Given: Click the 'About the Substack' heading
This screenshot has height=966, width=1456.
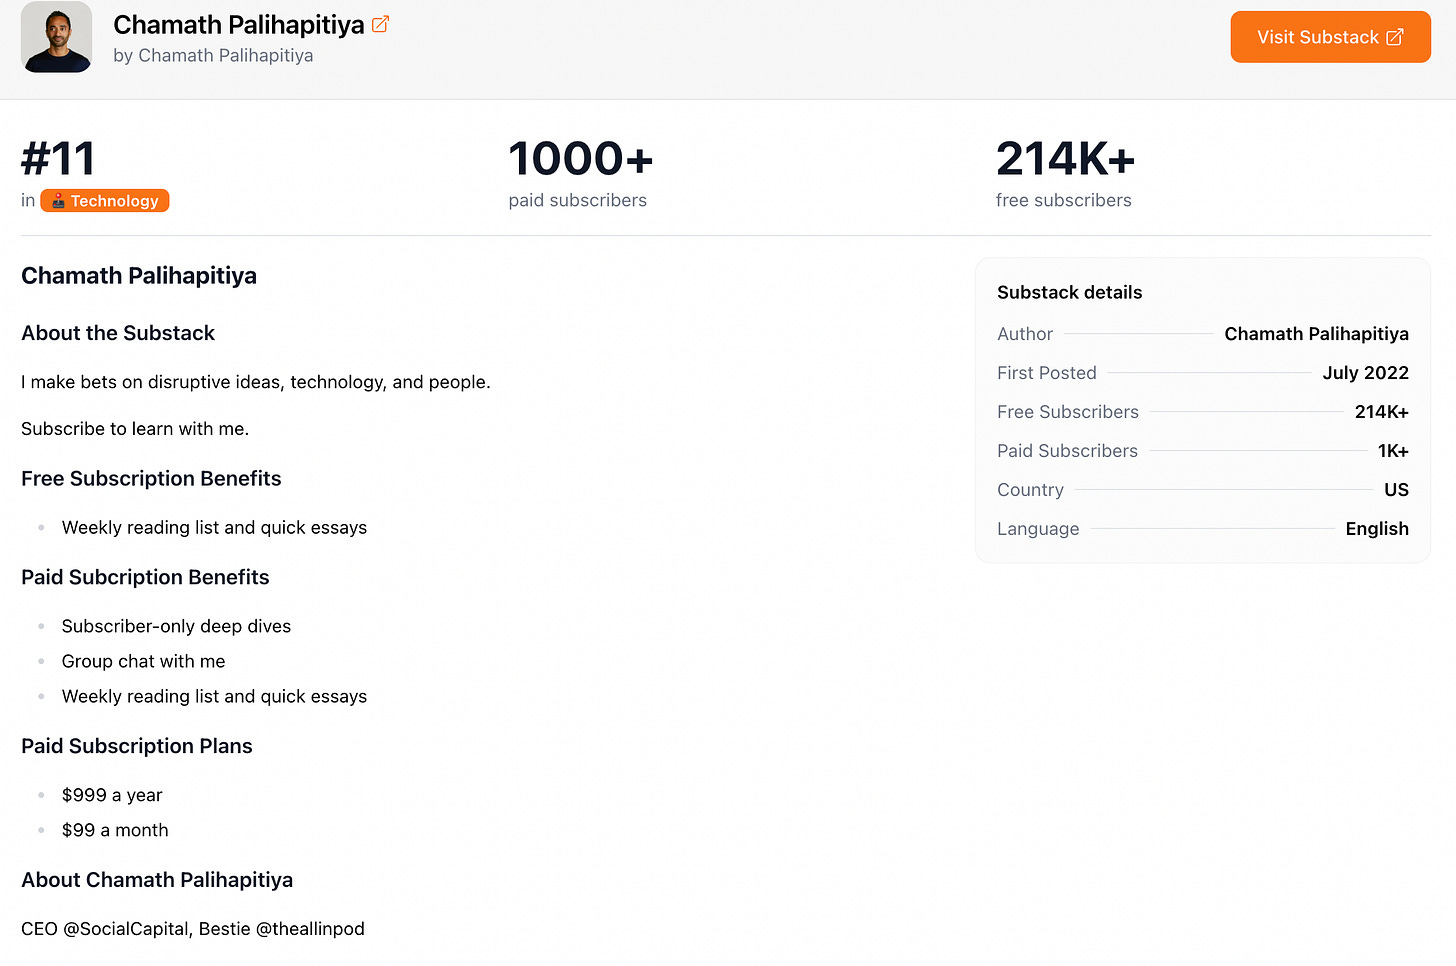Looking at the screenshot, I should point(118,333).
